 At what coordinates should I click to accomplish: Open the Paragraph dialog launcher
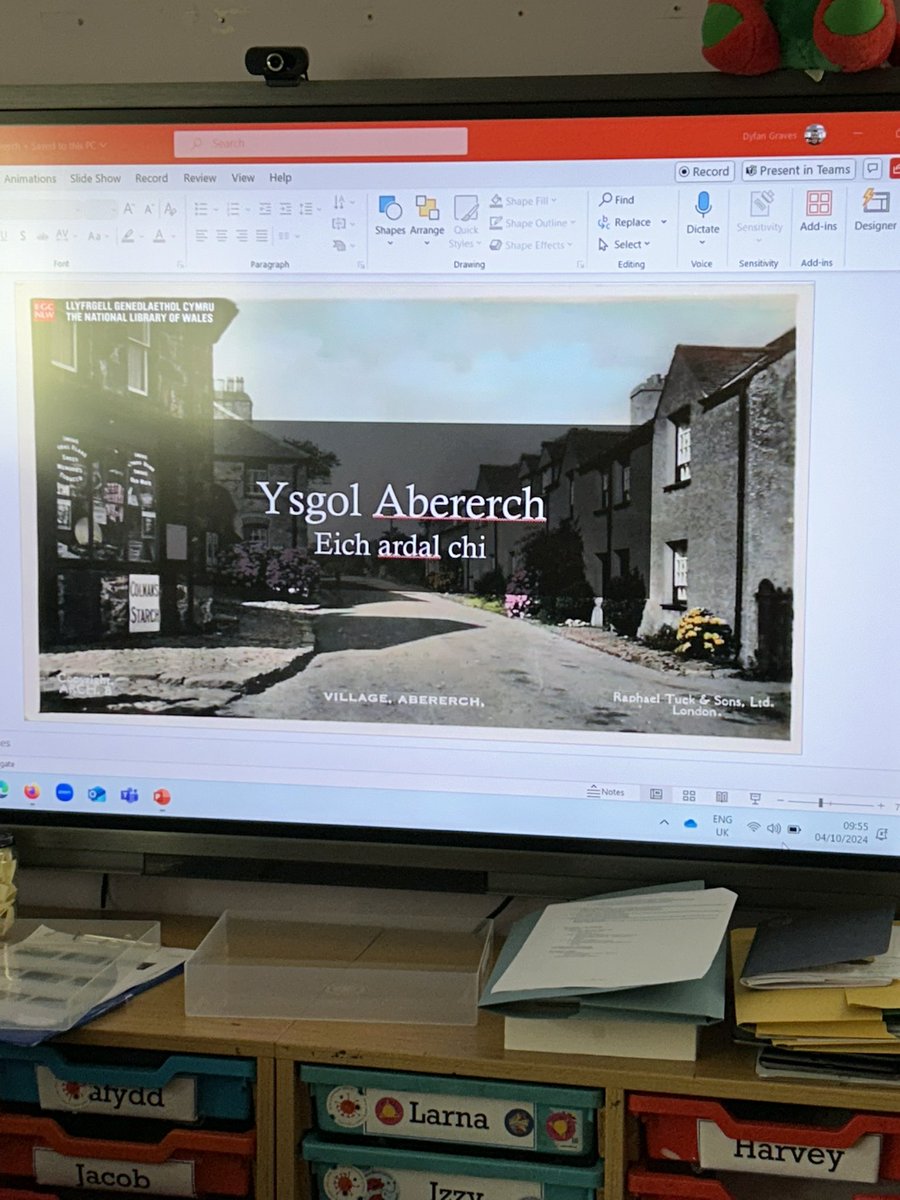pyautogui.click(x=361, y=264)
